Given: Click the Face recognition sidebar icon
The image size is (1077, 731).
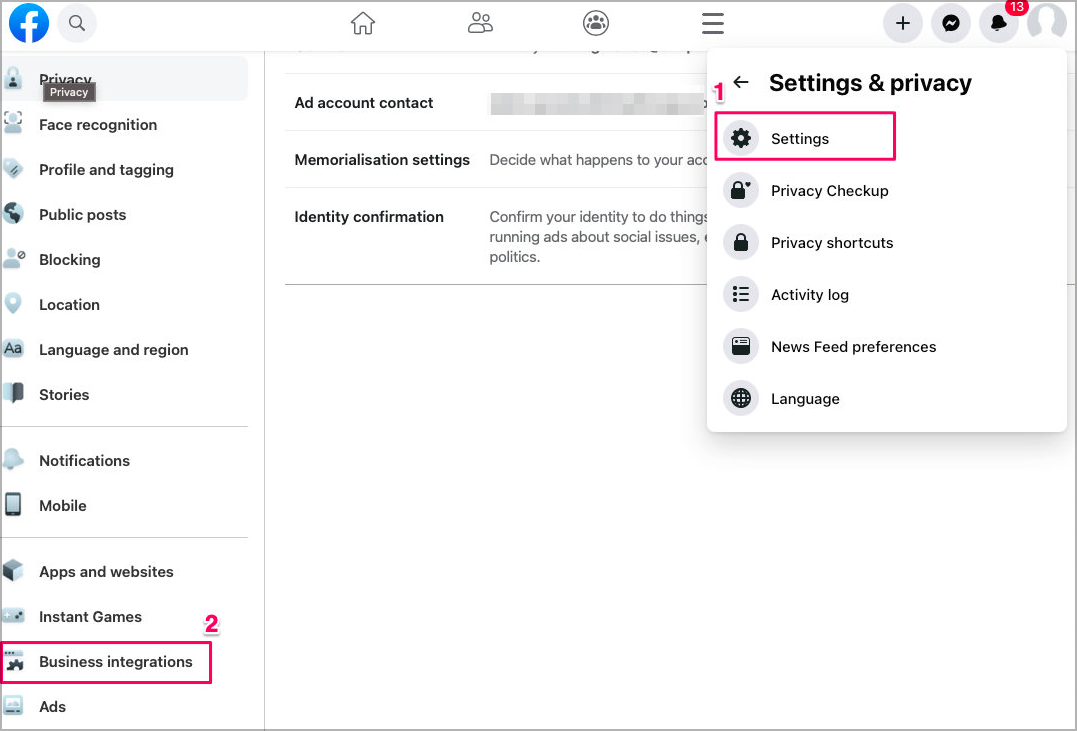Looking at the screenshot, I should click(13, 123).
